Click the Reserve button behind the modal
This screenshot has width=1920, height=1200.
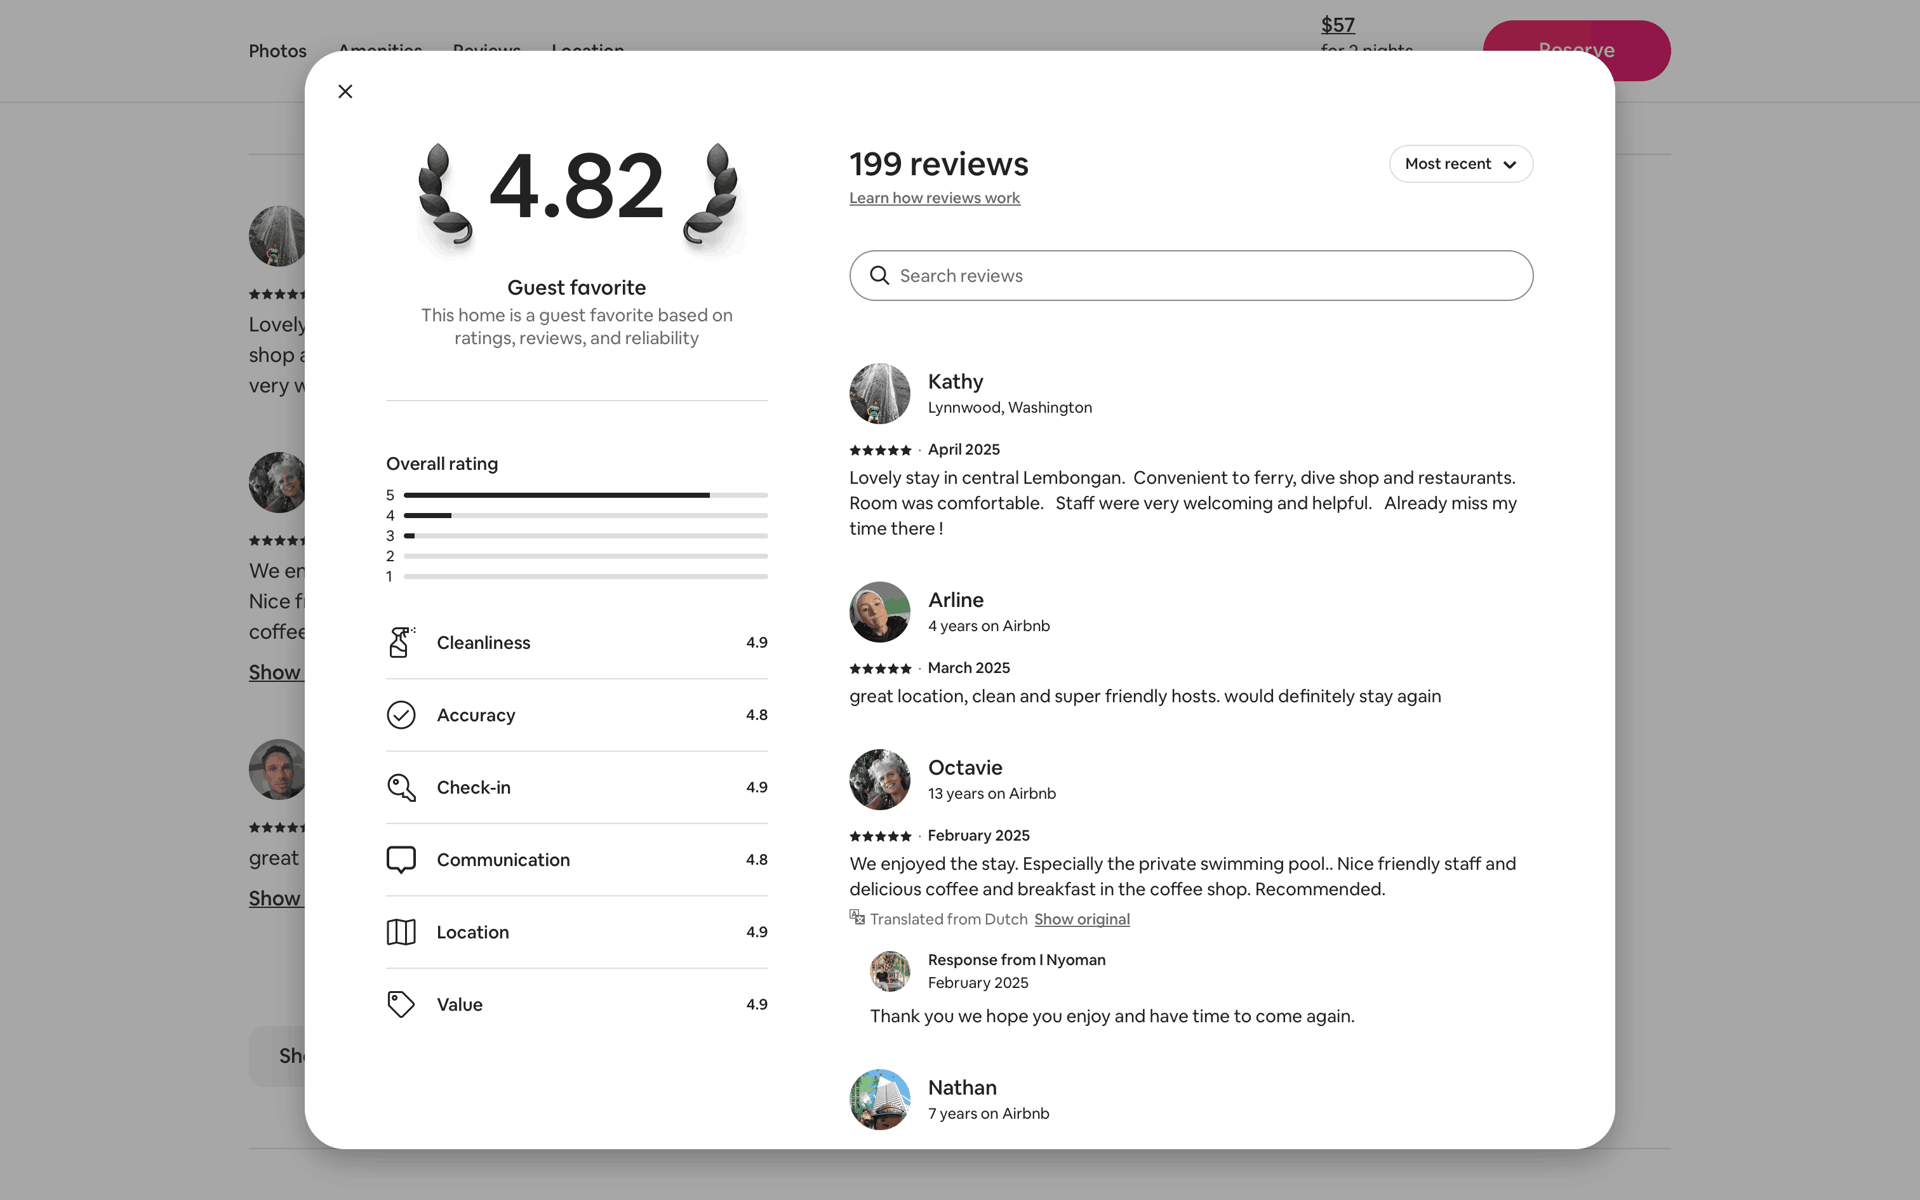pyautogui.click(x=1576, y=50)
